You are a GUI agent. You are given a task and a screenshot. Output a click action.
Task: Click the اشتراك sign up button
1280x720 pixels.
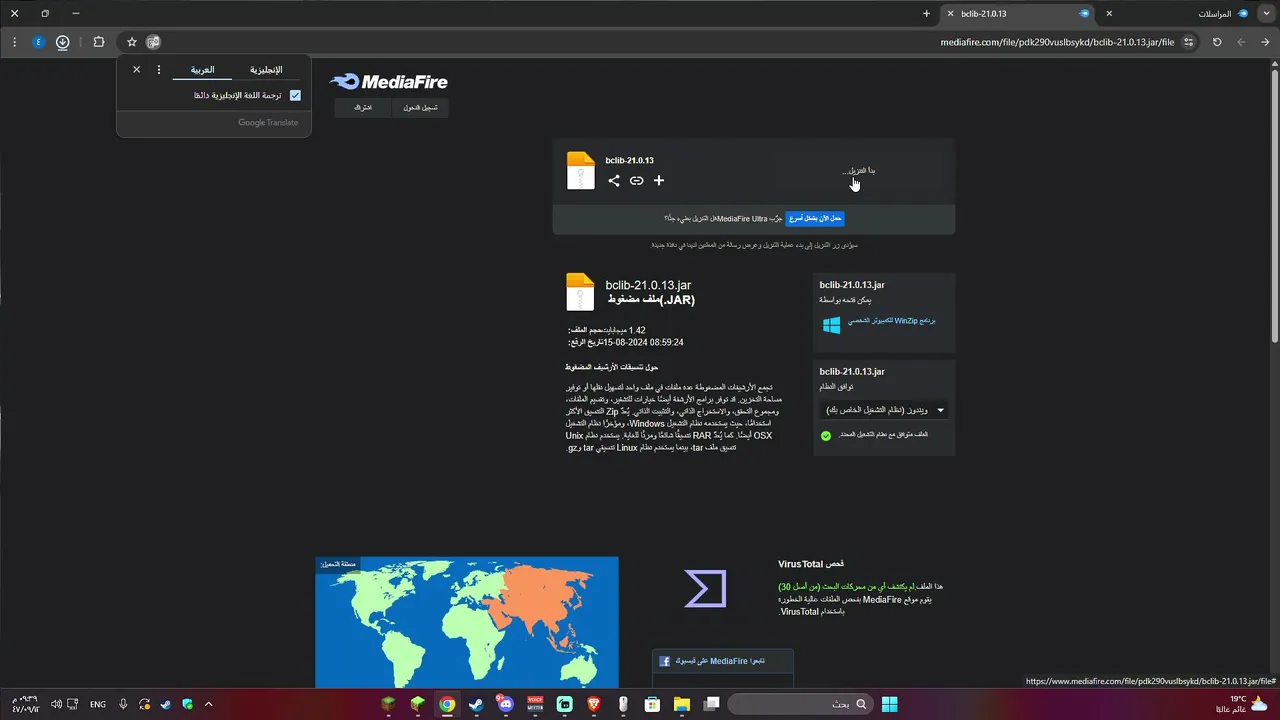click(363, 107)
